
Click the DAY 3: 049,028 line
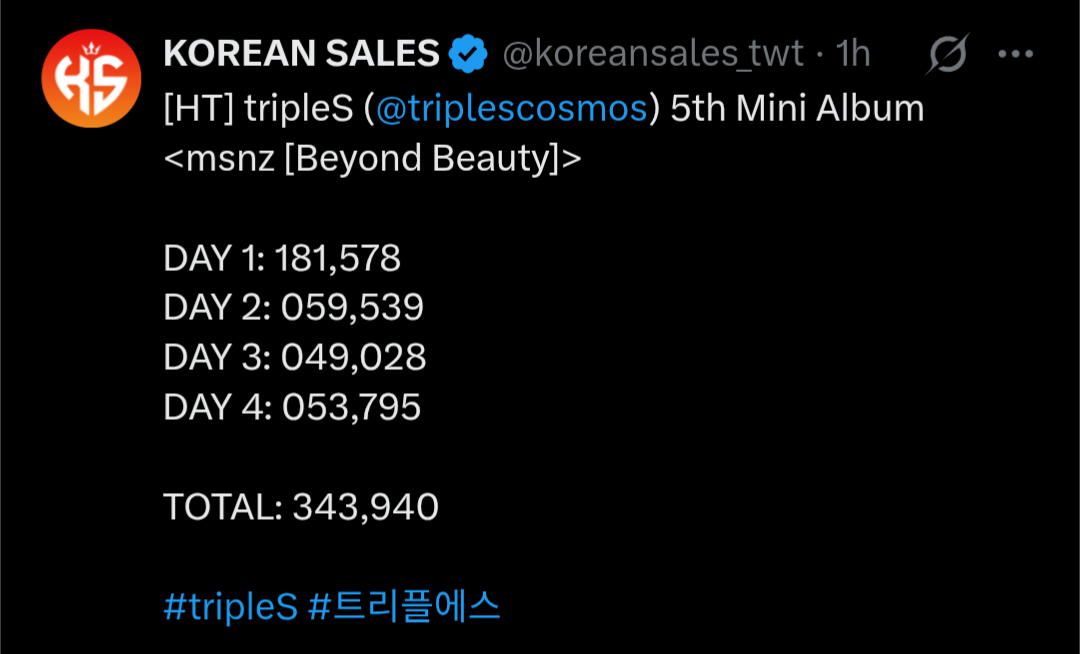click(294, 357)
